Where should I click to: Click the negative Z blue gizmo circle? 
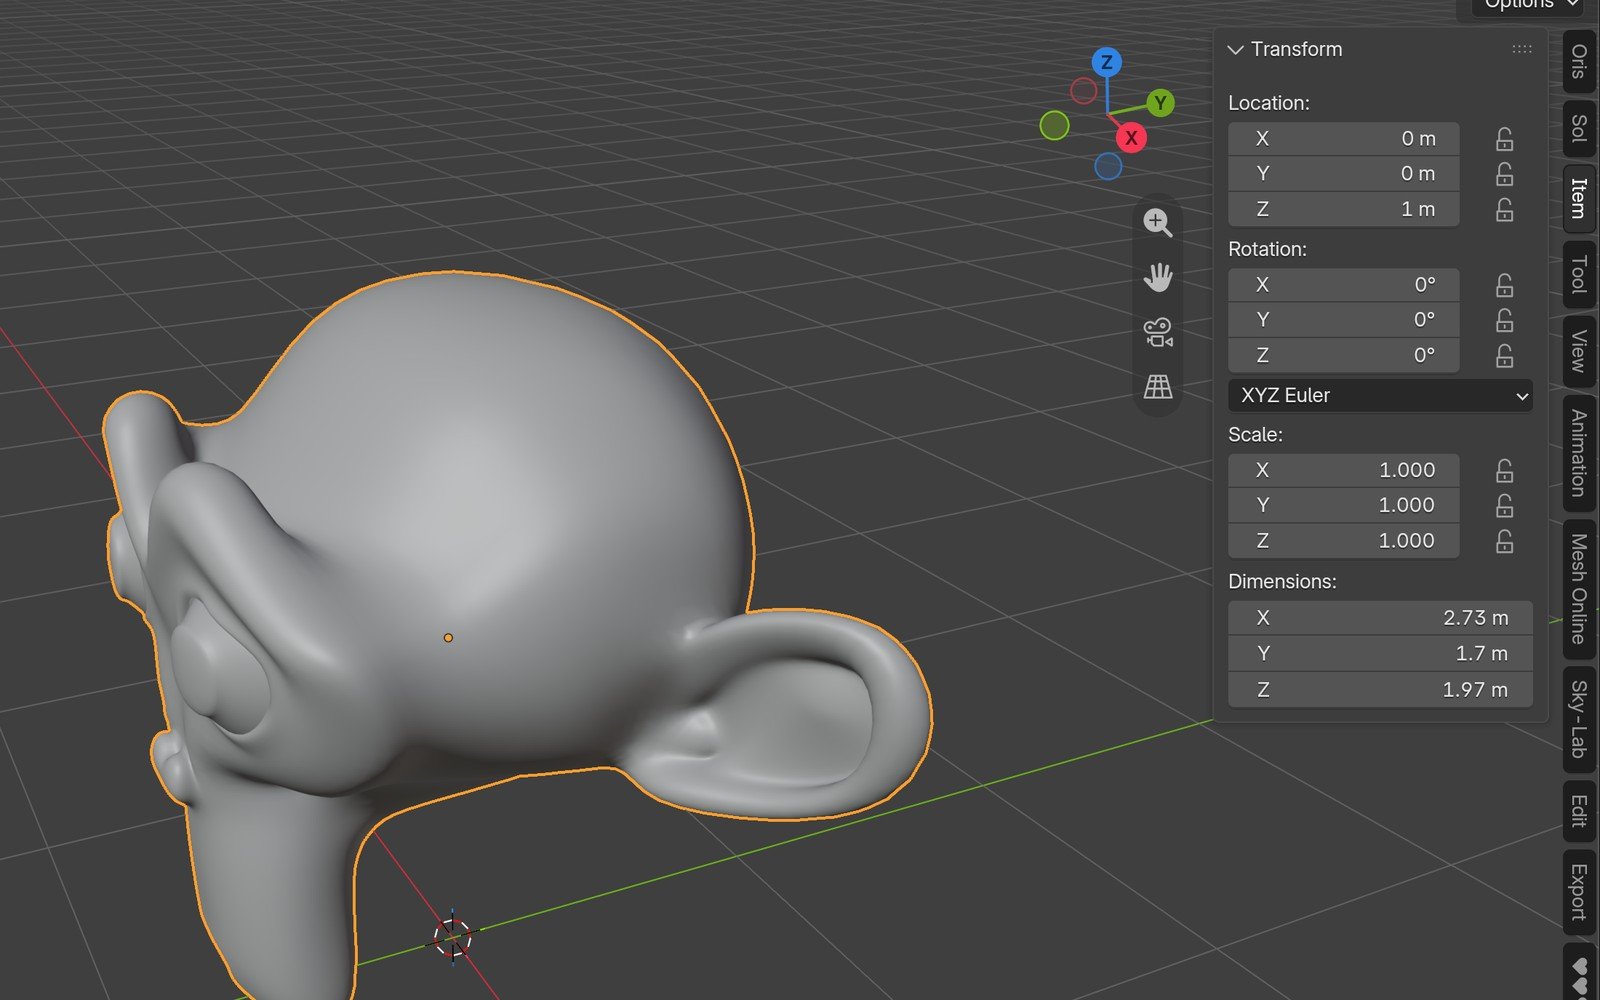(1108, 167)
